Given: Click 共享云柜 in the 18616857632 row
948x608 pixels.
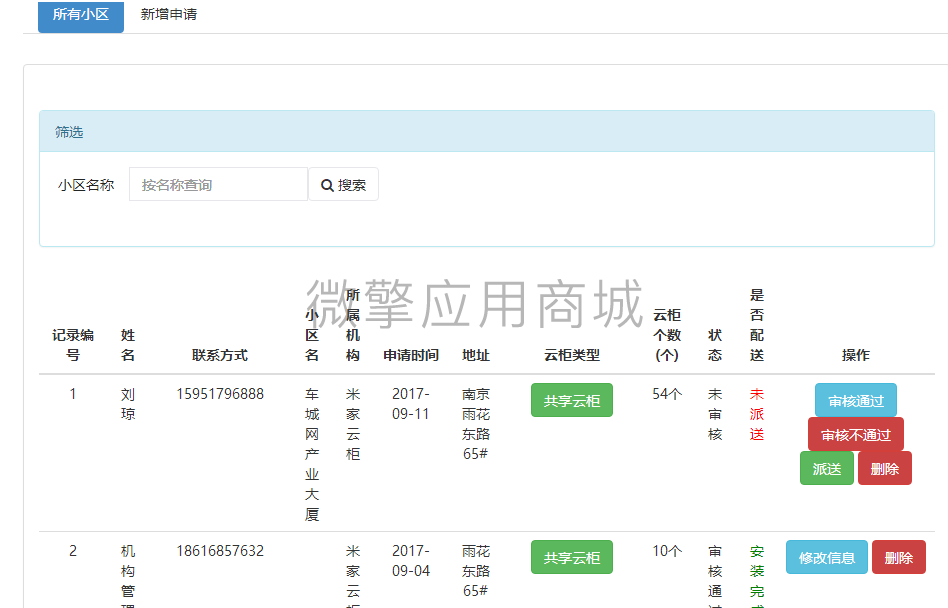Looking at the screenshot, I should (x=572, y=557).
